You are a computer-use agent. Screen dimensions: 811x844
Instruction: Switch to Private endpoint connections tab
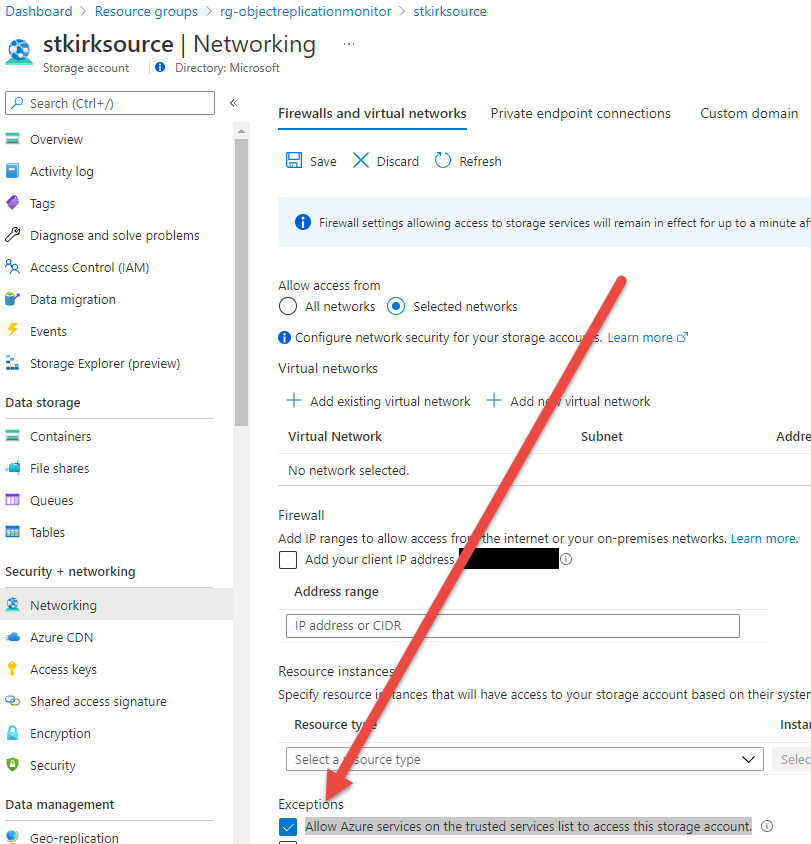pos(581,114)
